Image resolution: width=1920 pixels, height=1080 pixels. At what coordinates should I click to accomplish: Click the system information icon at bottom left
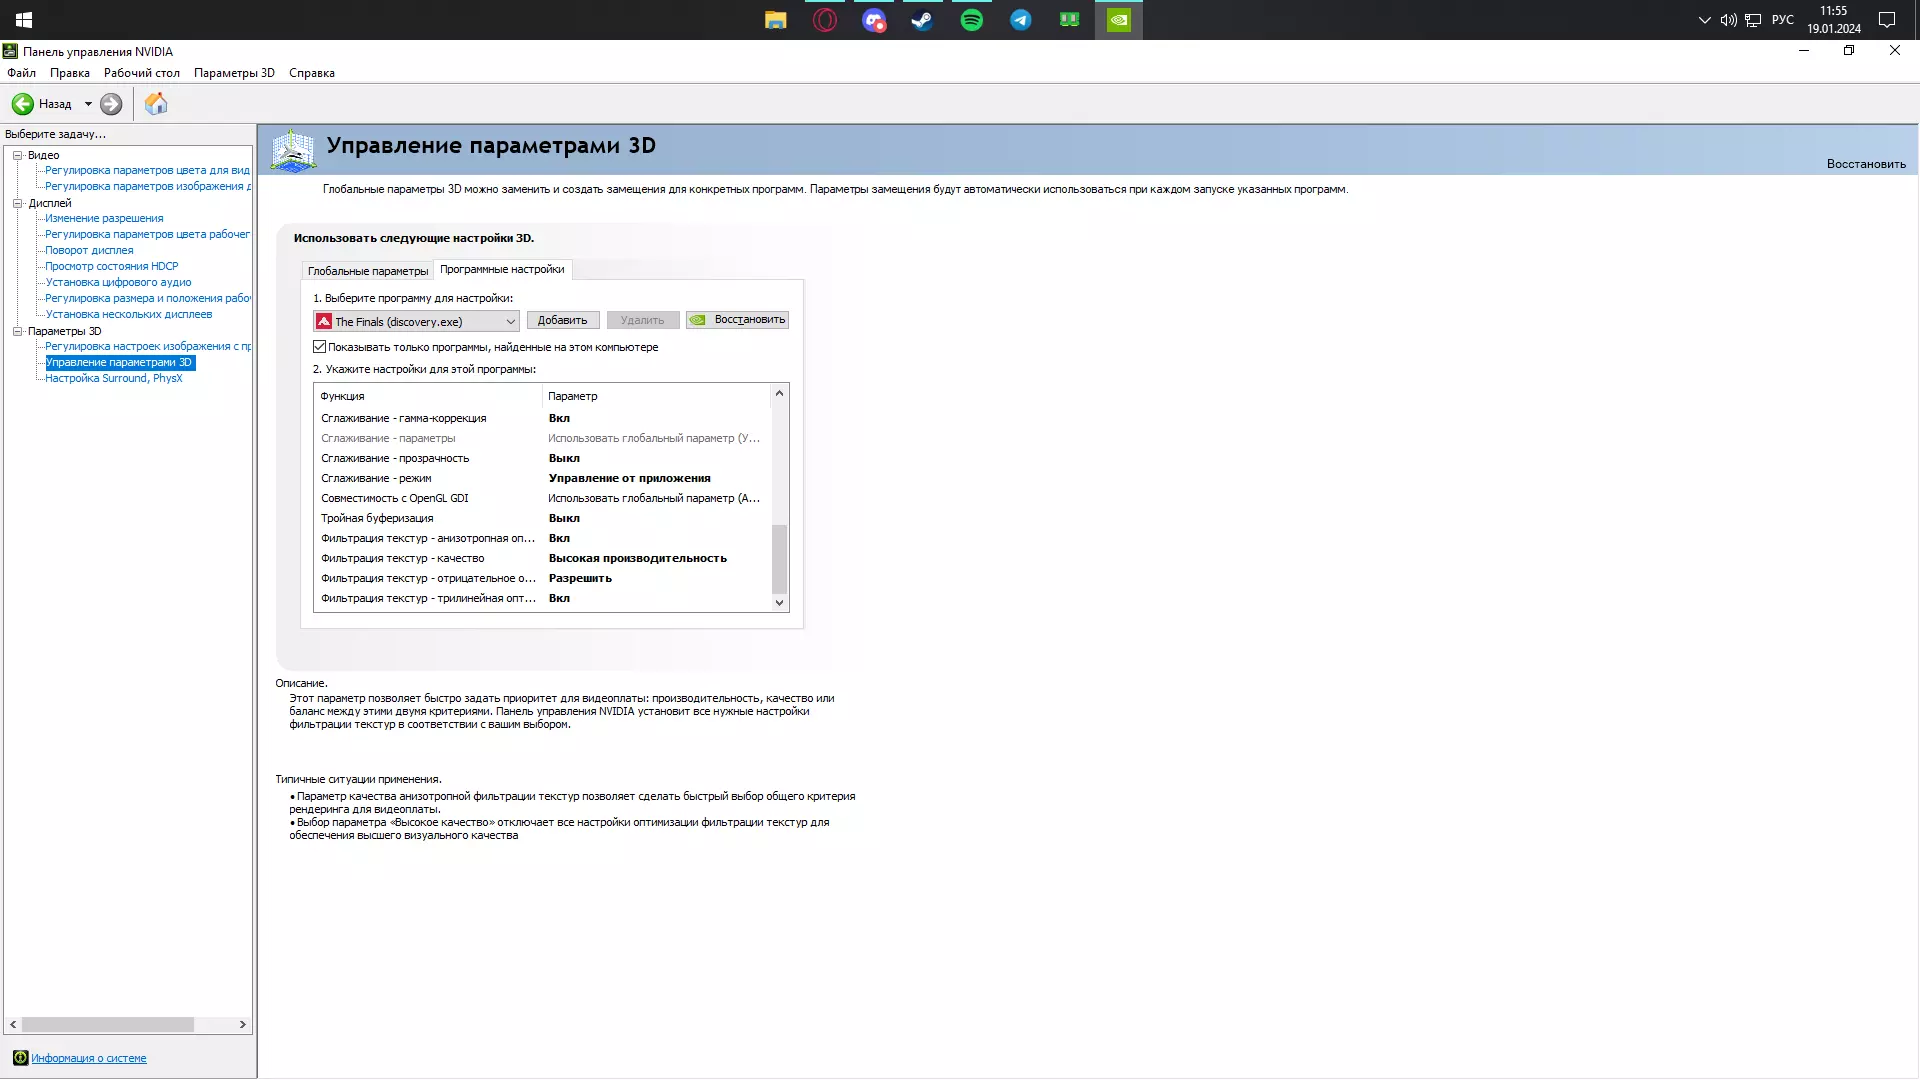[20, 1058]
